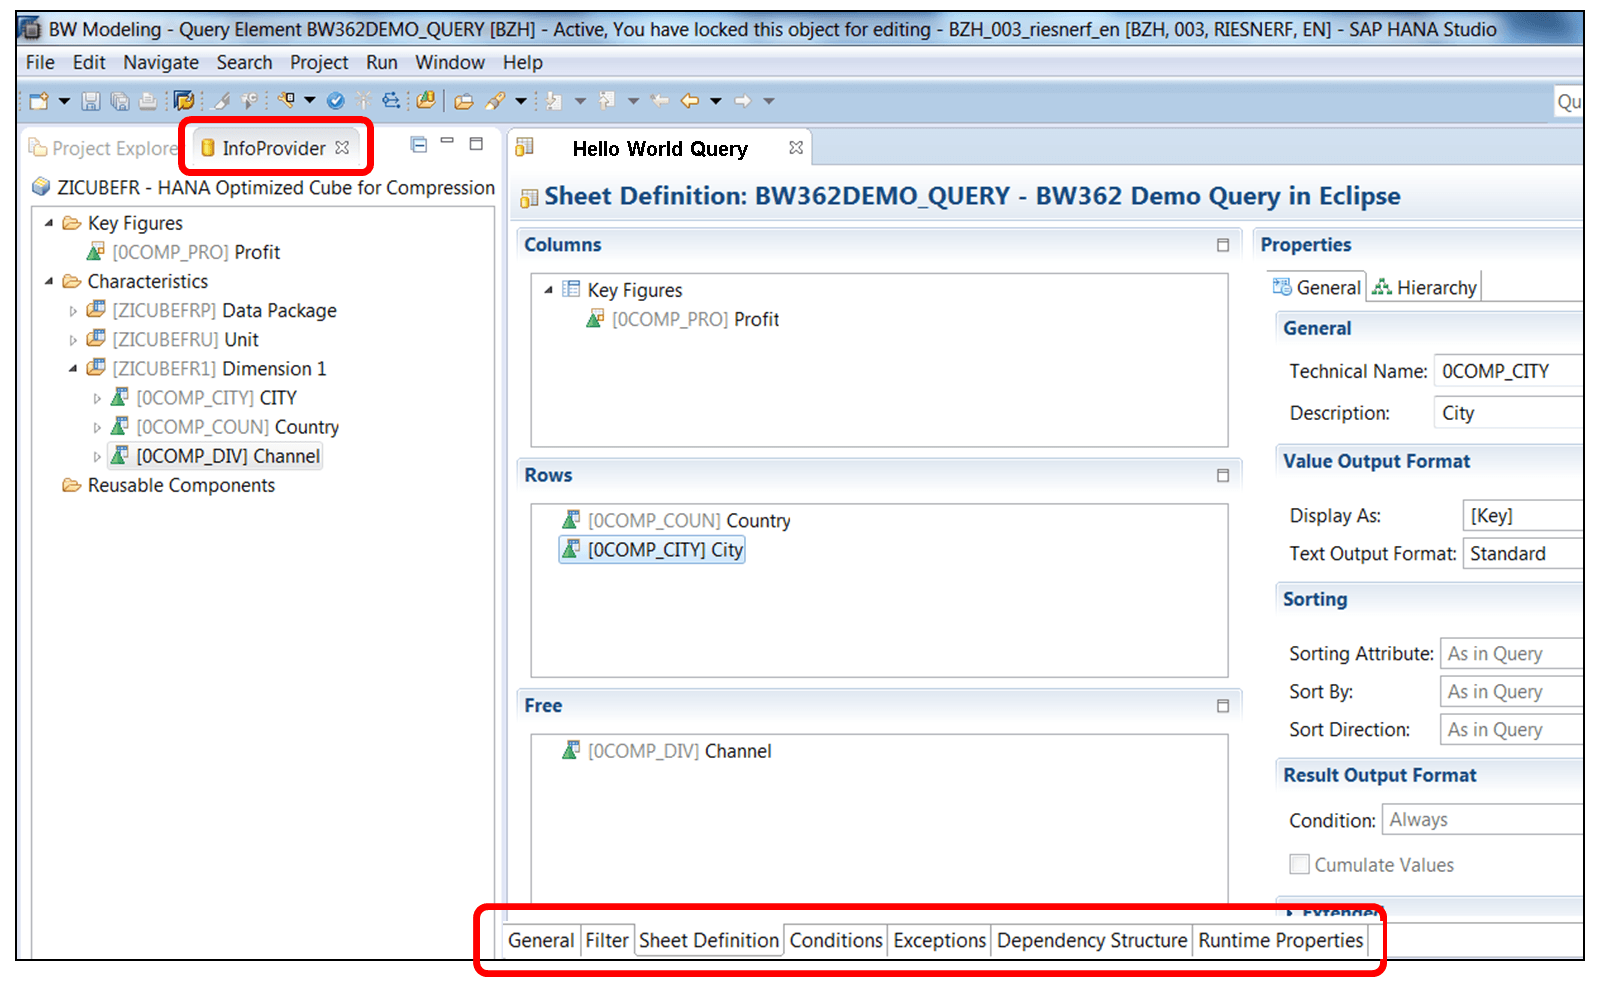Viewport: 1600px width, 987px height.
Task: Click the open folder toolbar icon
Action: coord(464,101)
